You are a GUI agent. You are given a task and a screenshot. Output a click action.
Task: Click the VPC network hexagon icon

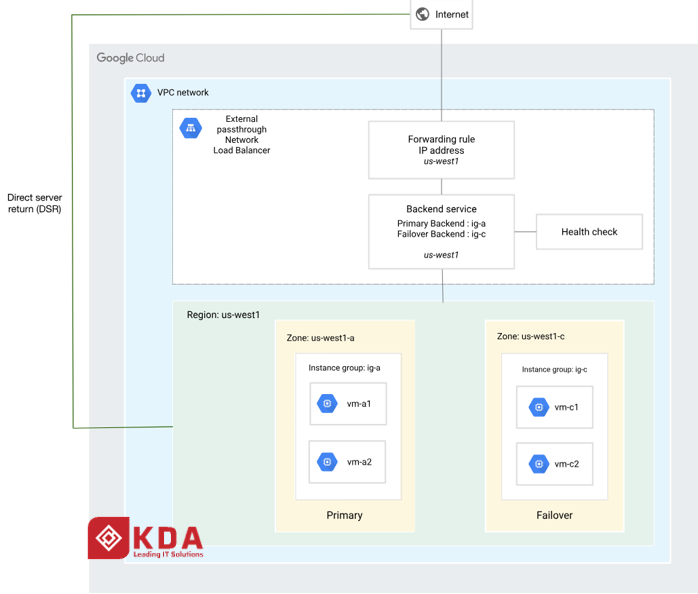click(141, 93)
